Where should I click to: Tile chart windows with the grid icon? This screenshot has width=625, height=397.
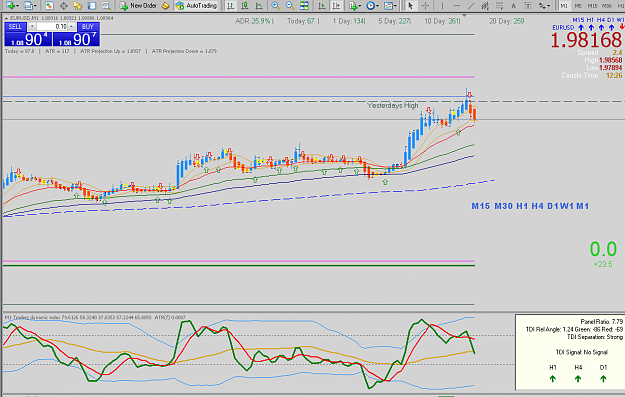(x=304, y=6)
